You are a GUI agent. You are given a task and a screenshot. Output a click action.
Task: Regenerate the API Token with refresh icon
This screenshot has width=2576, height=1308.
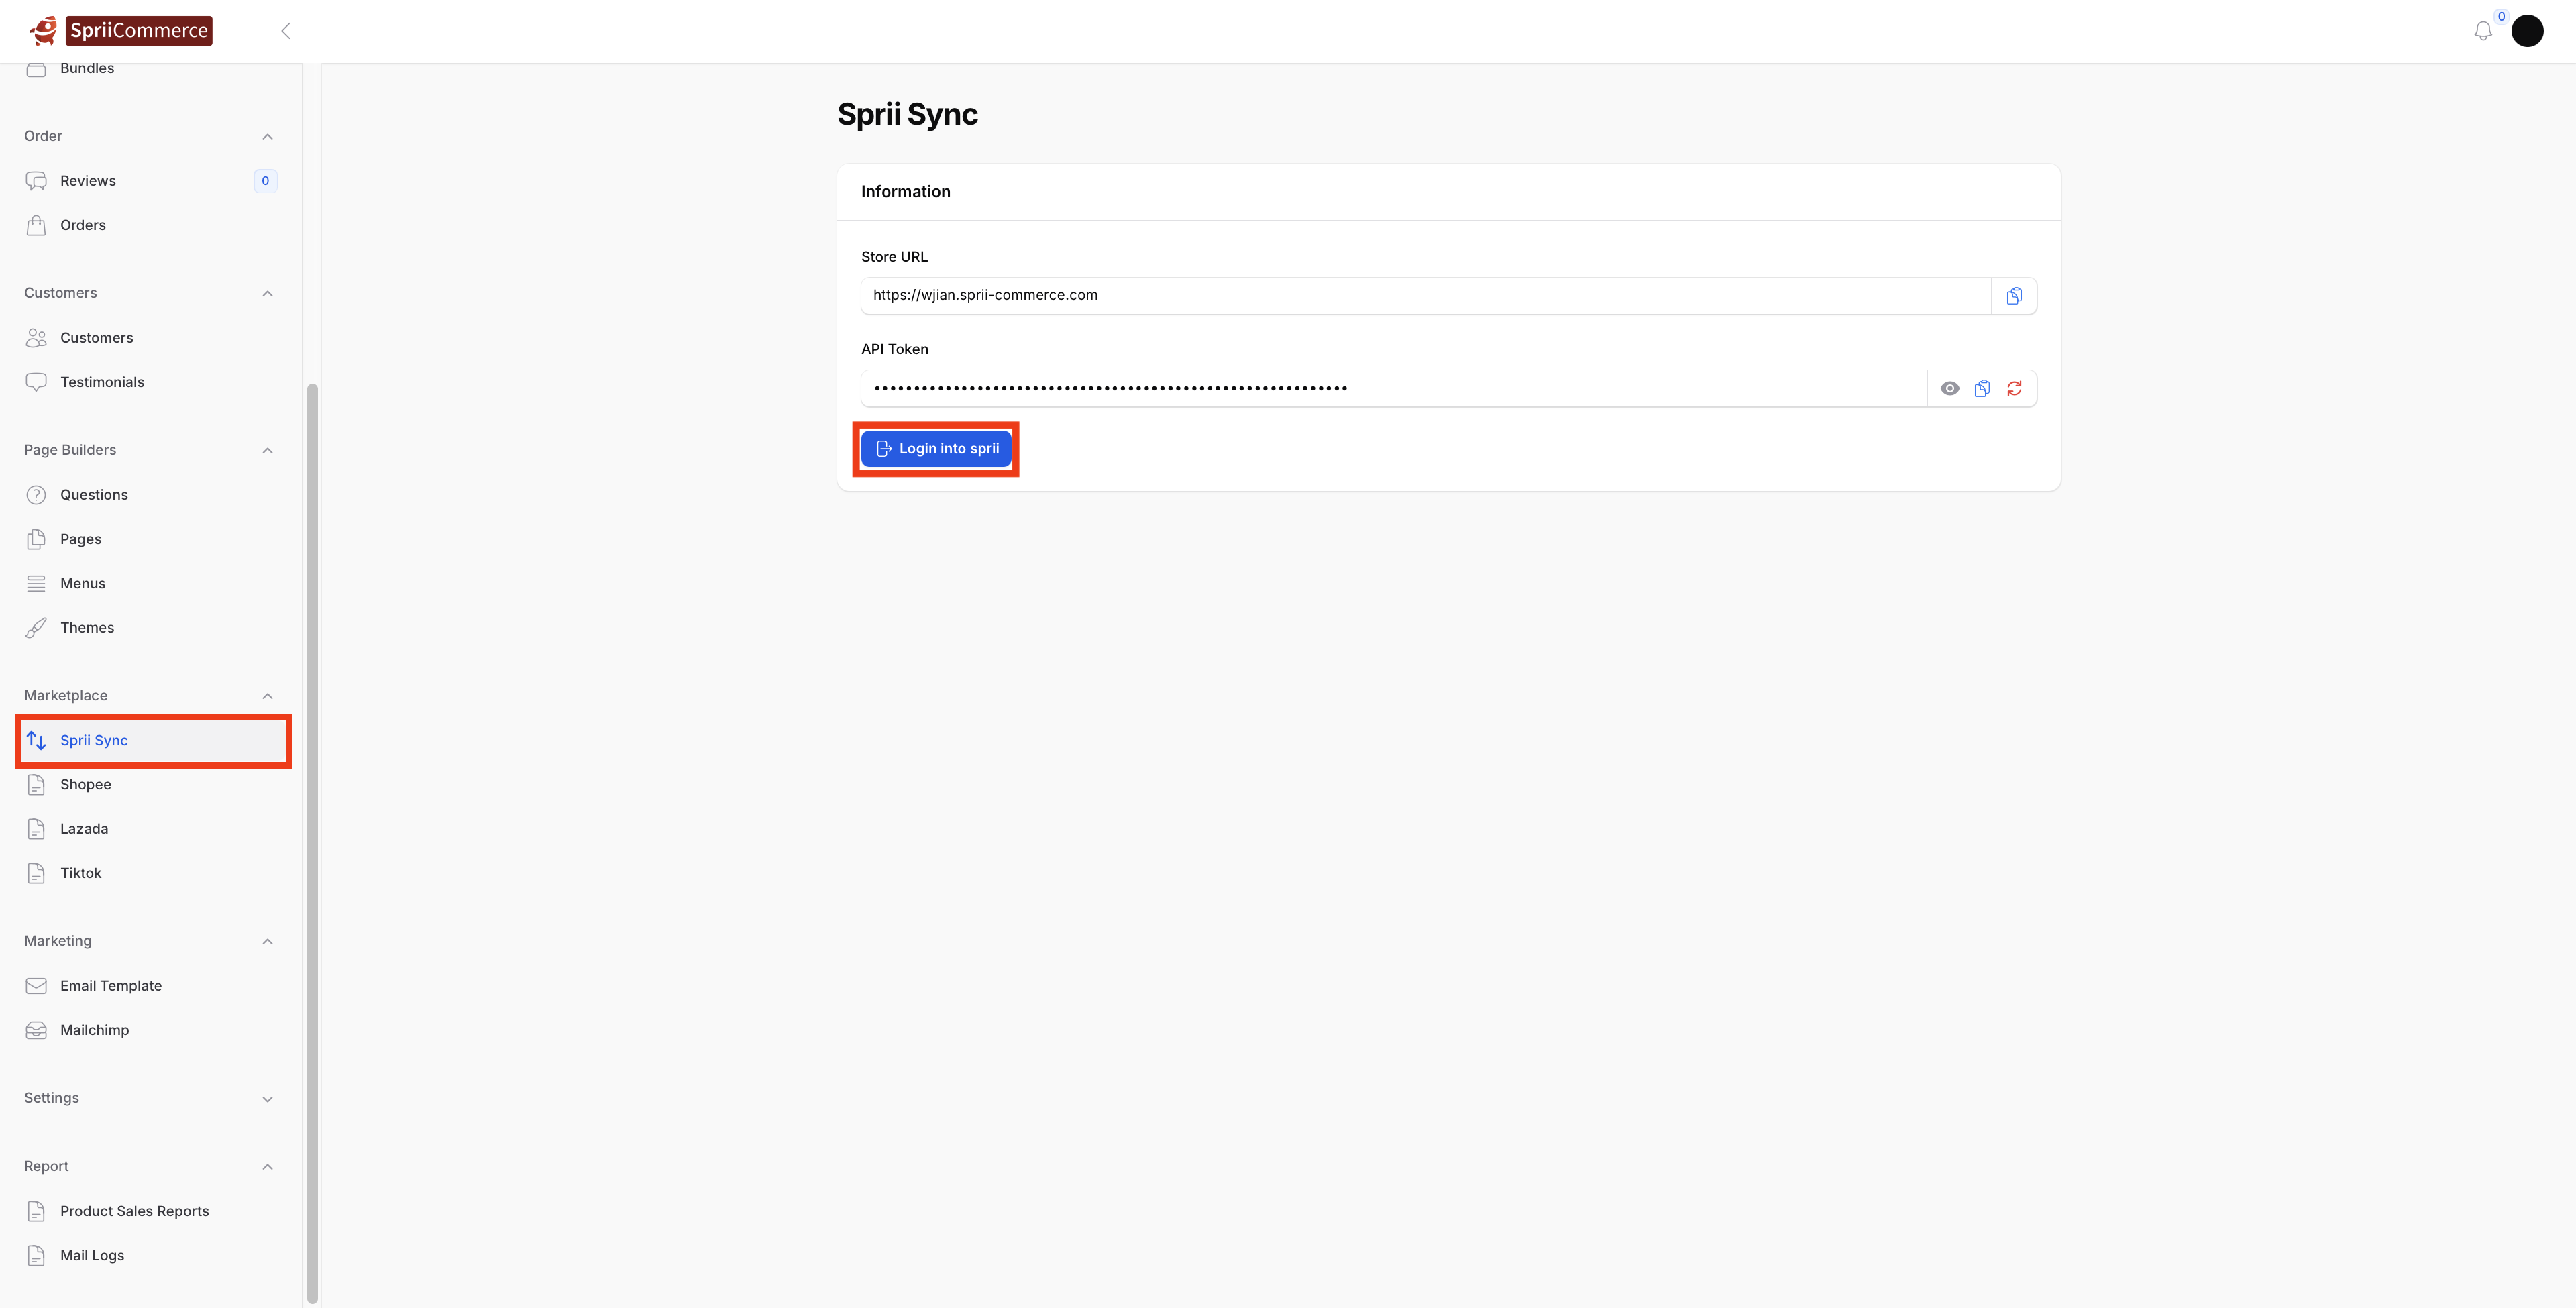tap(2014, 389)
